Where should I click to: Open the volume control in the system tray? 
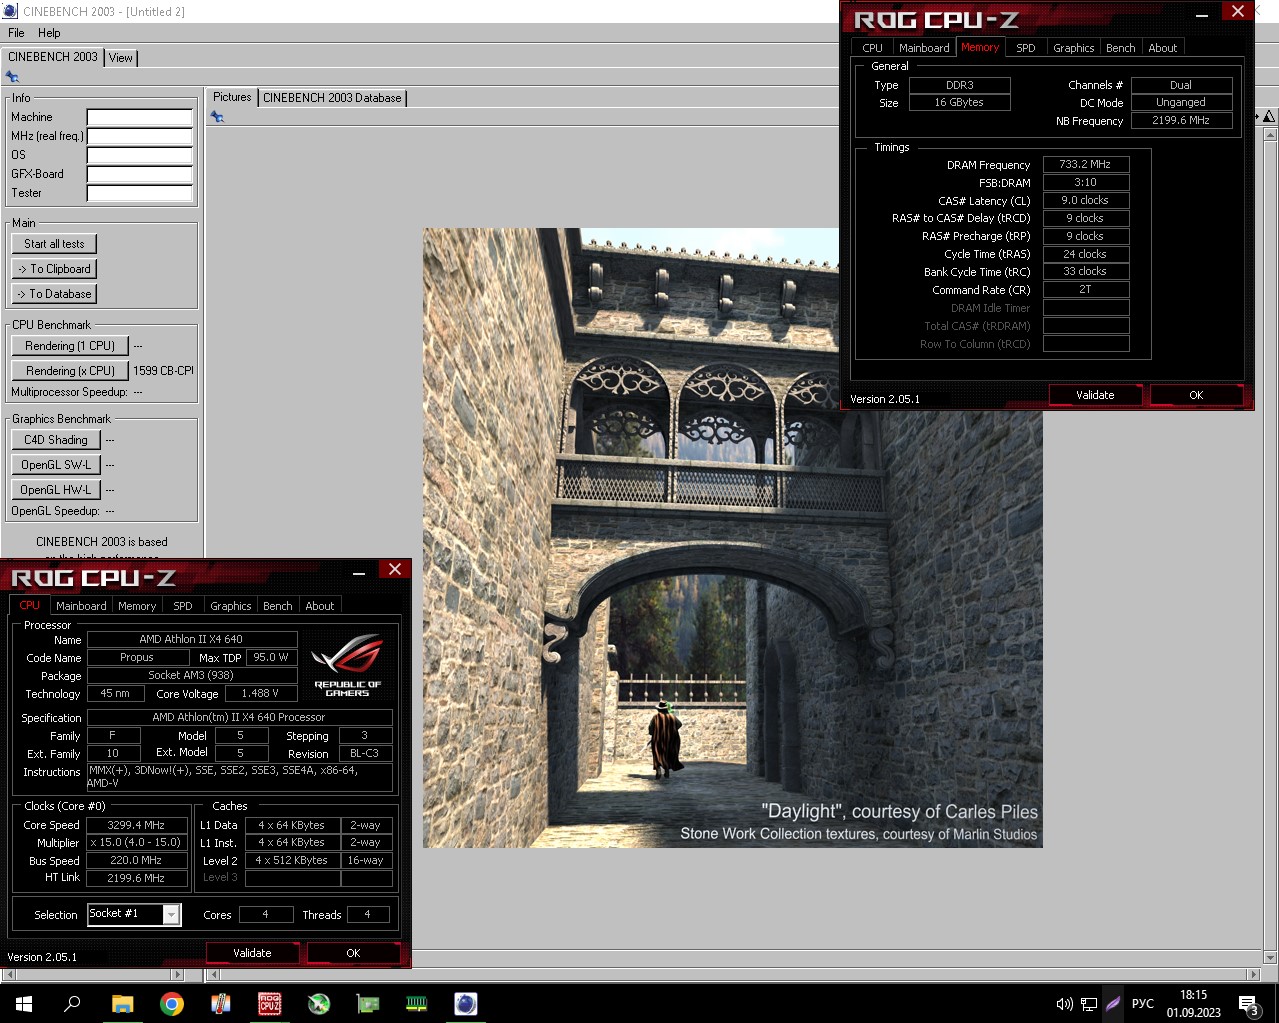[x=1064, y=1004]
